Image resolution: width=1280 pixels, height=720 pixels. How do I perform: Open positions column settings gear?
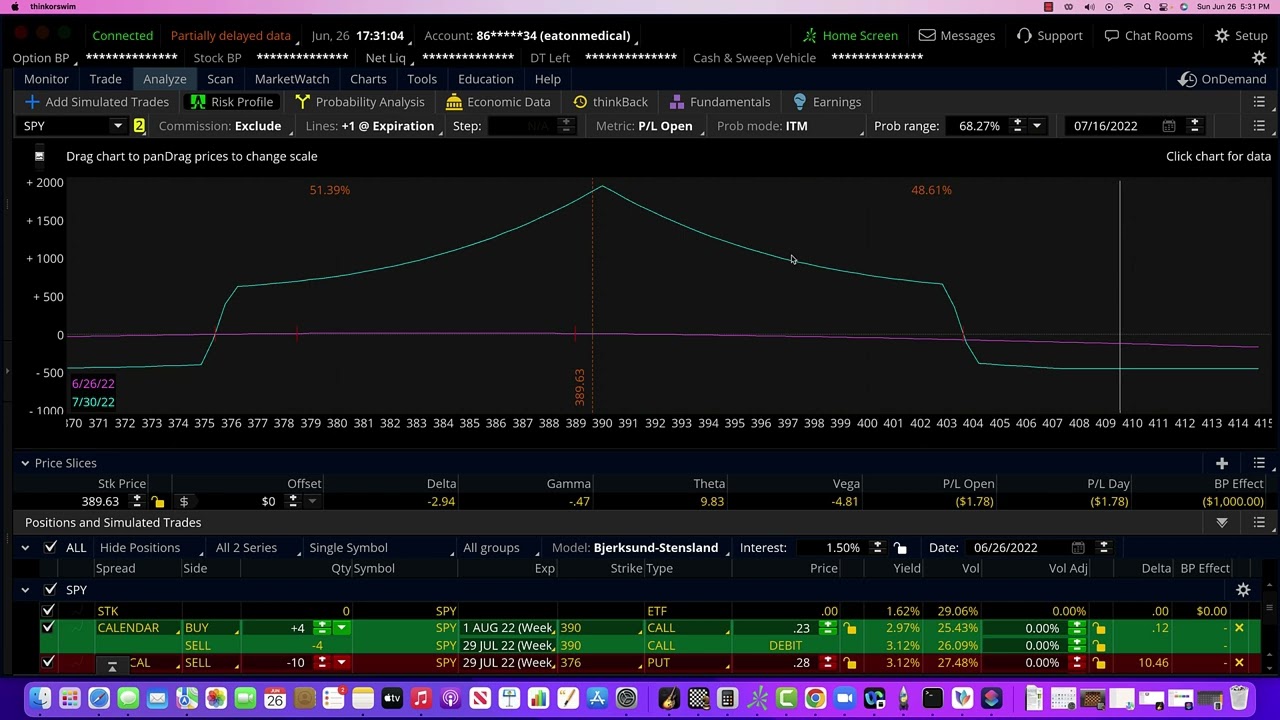1243,590
